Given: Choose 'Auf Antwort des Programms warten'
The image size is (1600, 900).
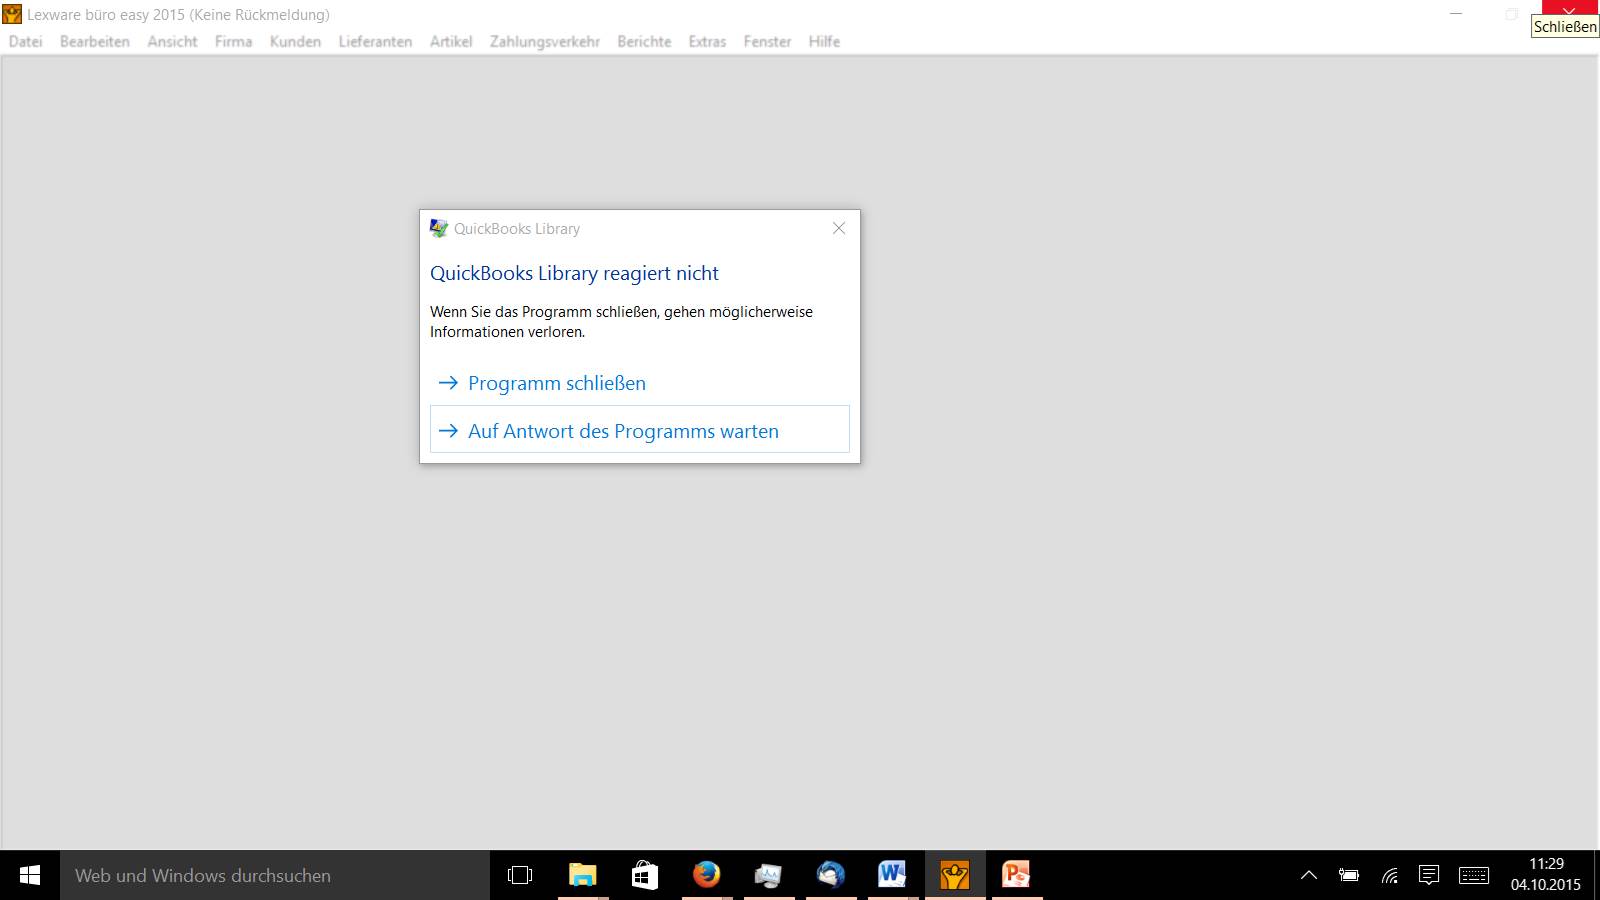Looking at the screenshot, I should pos(640,429).
